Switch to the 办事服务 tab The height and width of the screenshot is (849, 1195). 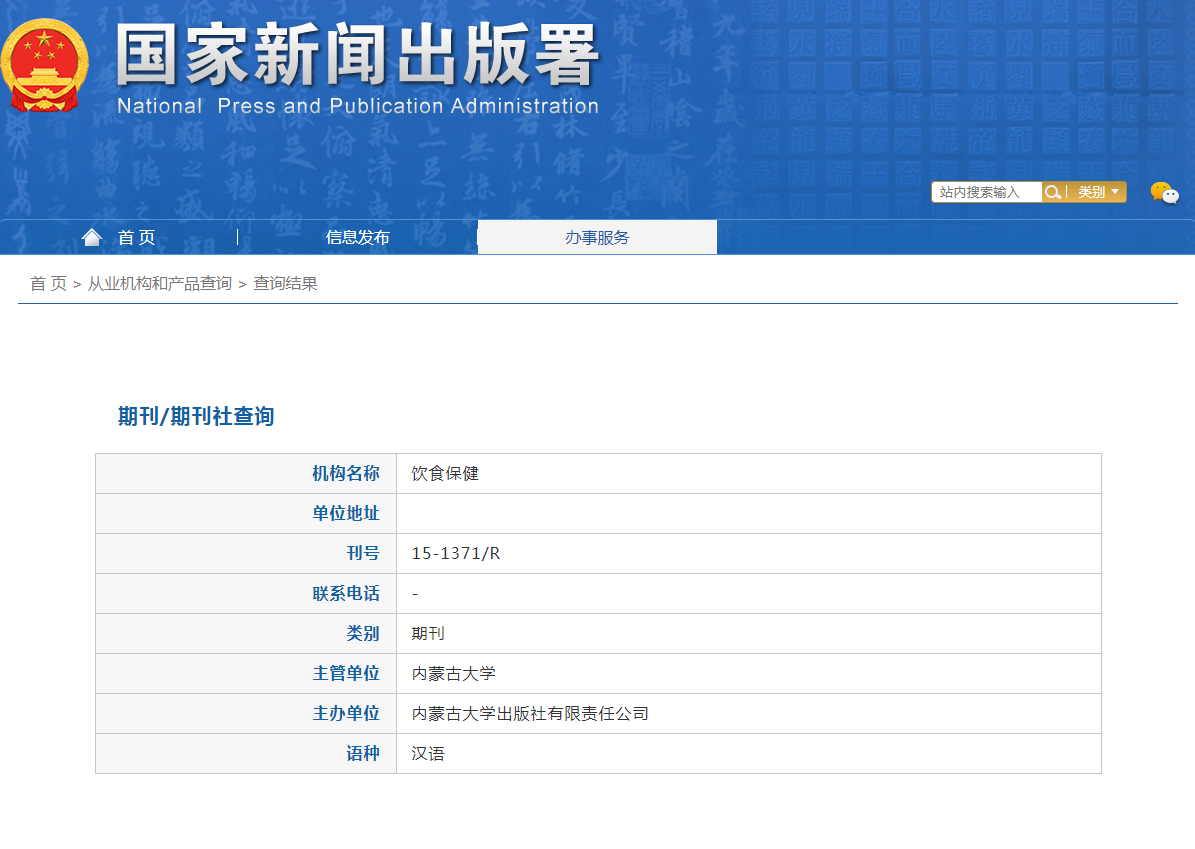point(597,237)
